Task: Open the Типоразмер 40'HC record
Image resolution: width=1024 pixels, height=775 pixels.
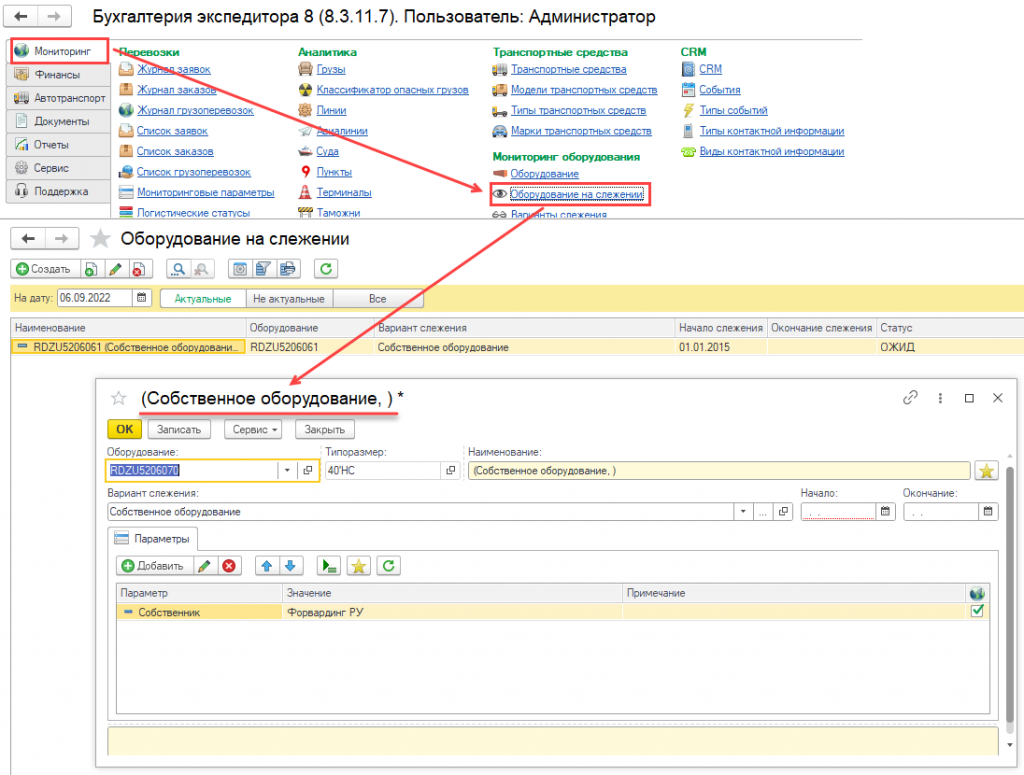Action: [x=451, y=471]
